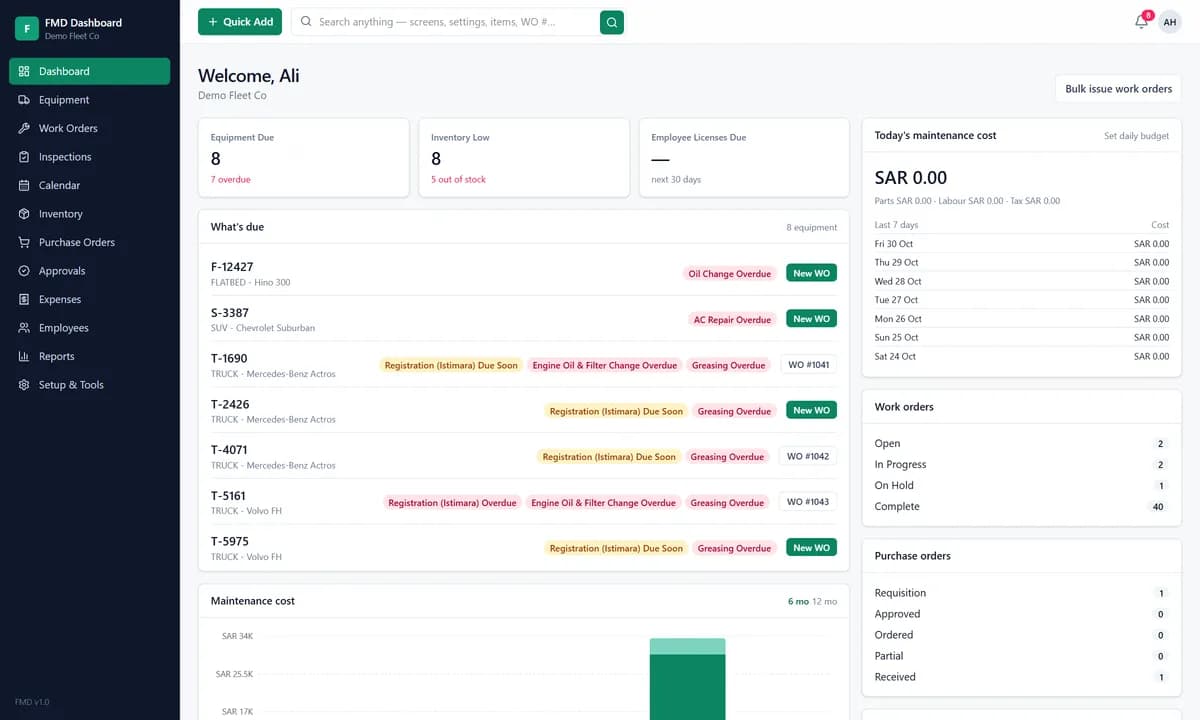Open the AH user avatar menu
1200x720 pixels.
pyautogui.click(x=1170, y=22)
